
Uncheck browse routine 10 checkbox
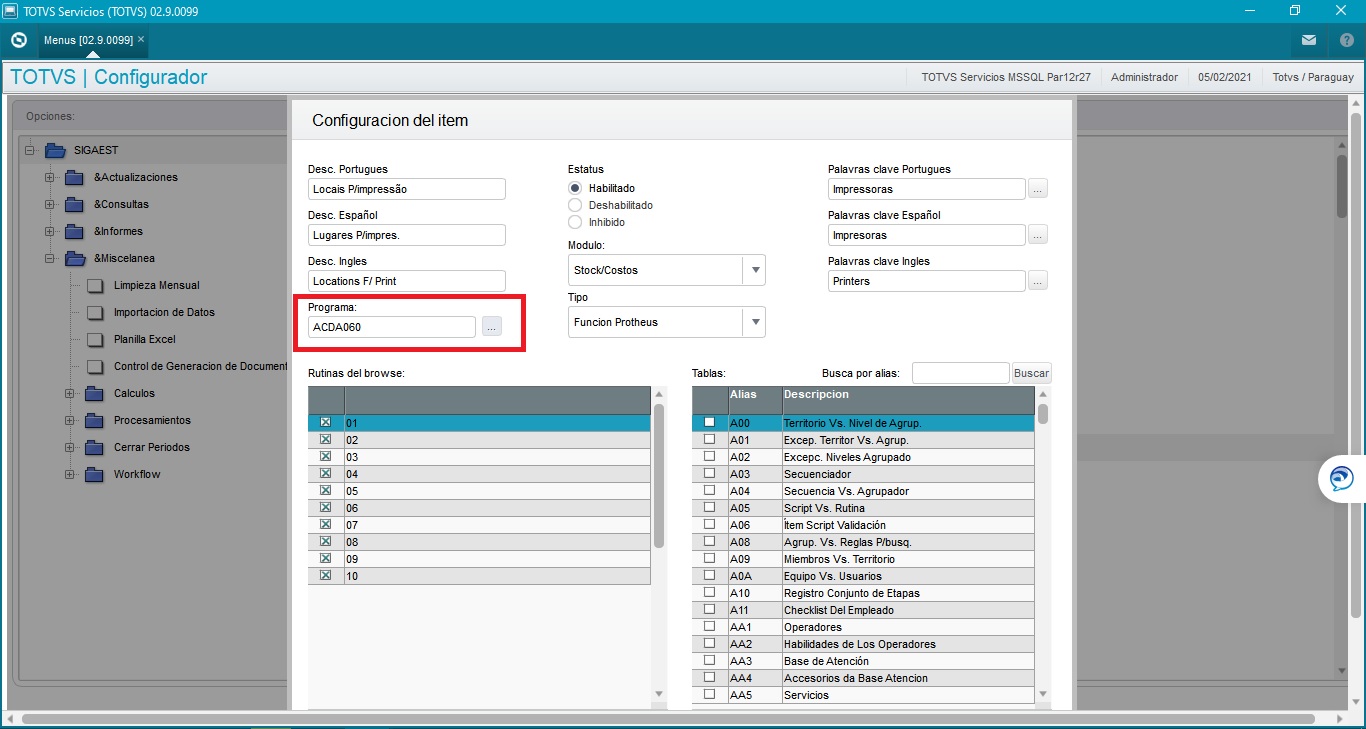point(325,576)
